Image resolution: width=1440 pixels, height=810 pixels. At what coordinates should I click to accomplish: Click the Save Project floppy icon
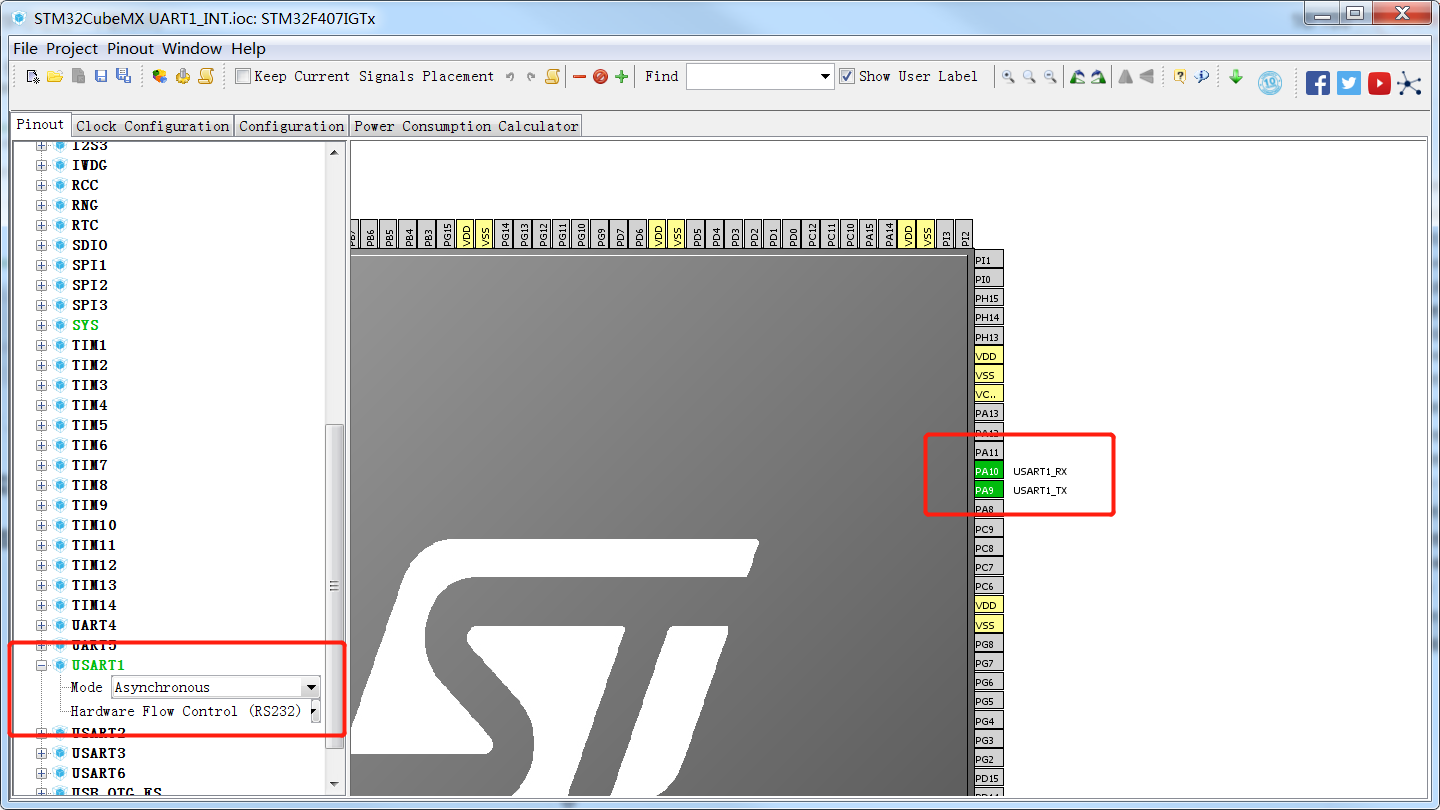coord(100,76)
